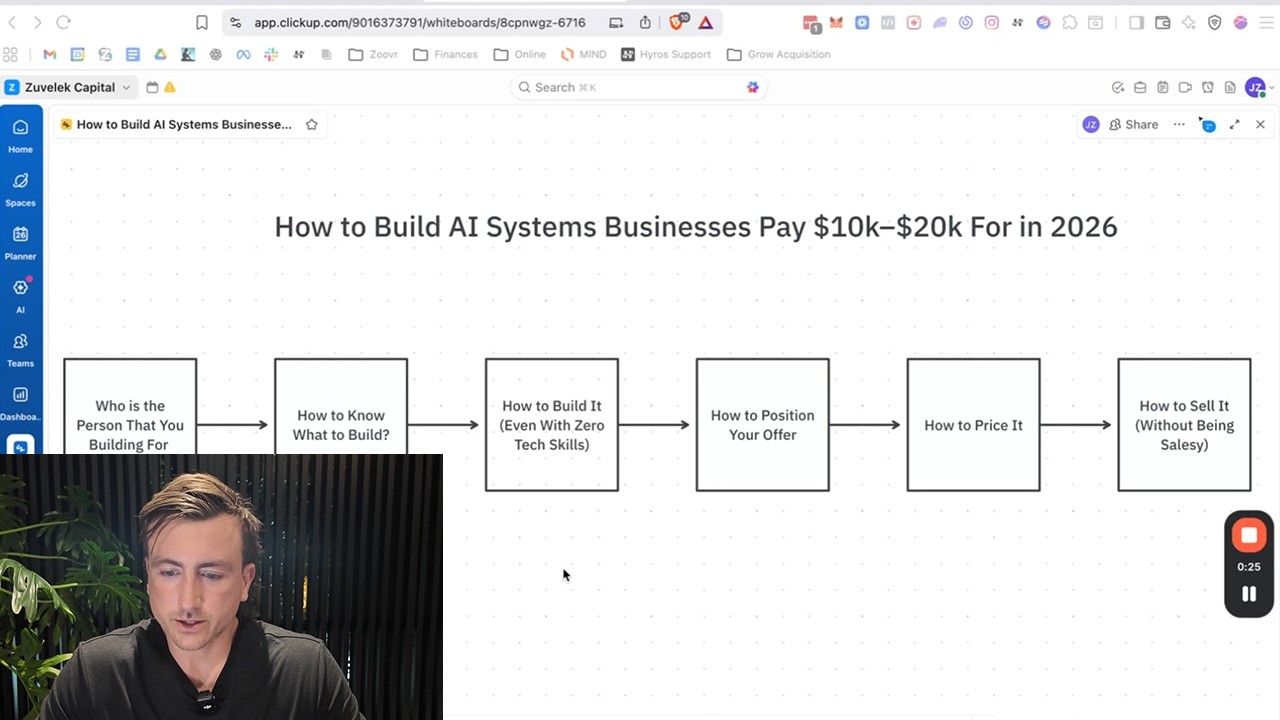Select the How to Price It box
The height and width of the screenshot is (720, 1280).
click(973, 425)
